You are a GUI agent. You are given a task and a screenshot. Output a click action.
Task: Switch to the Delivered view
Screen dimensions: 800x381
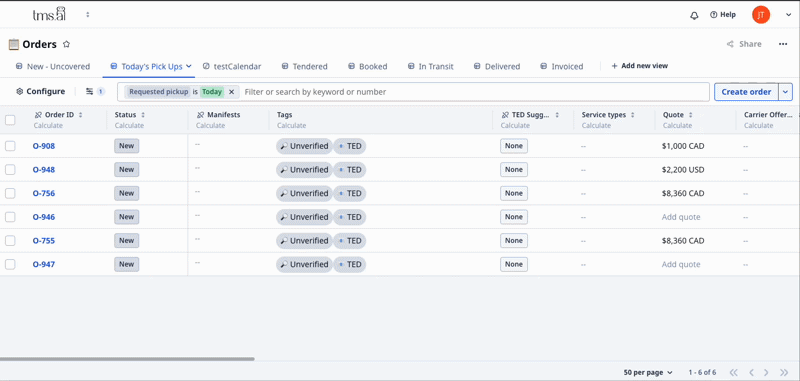pyautogui.click(x=497, y=66)
